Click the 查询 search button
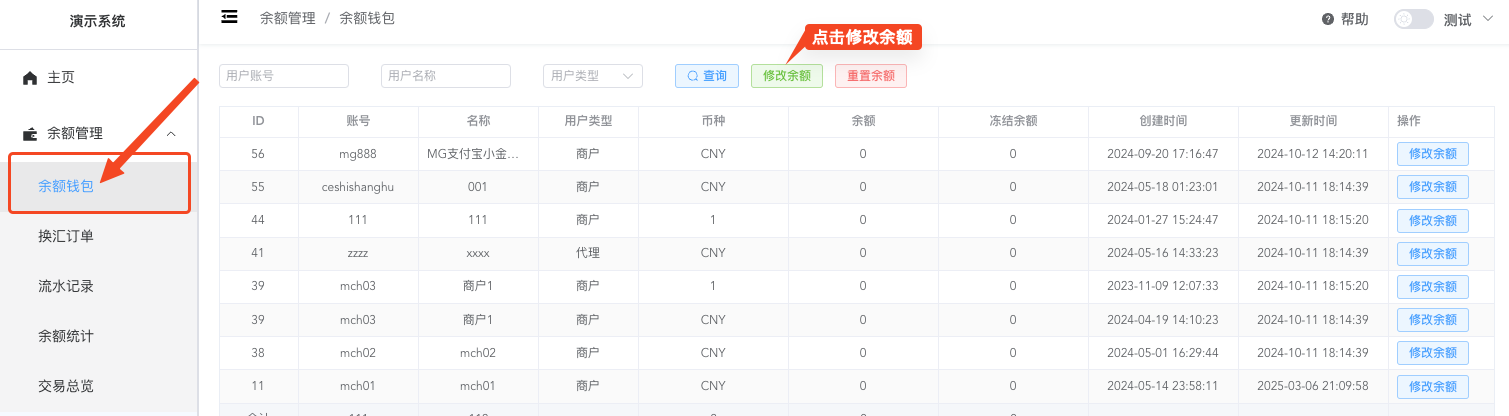The image size is (1509, 416). pyautogui.click(x=707, y=76)
